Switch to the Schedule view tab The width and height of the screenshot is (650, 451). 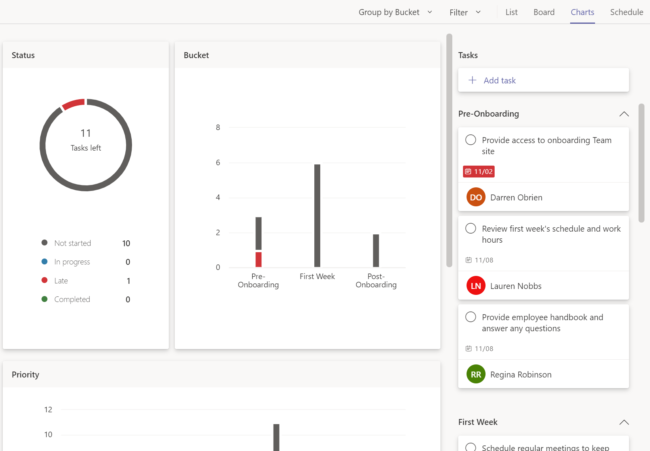[x=626, y=12]
